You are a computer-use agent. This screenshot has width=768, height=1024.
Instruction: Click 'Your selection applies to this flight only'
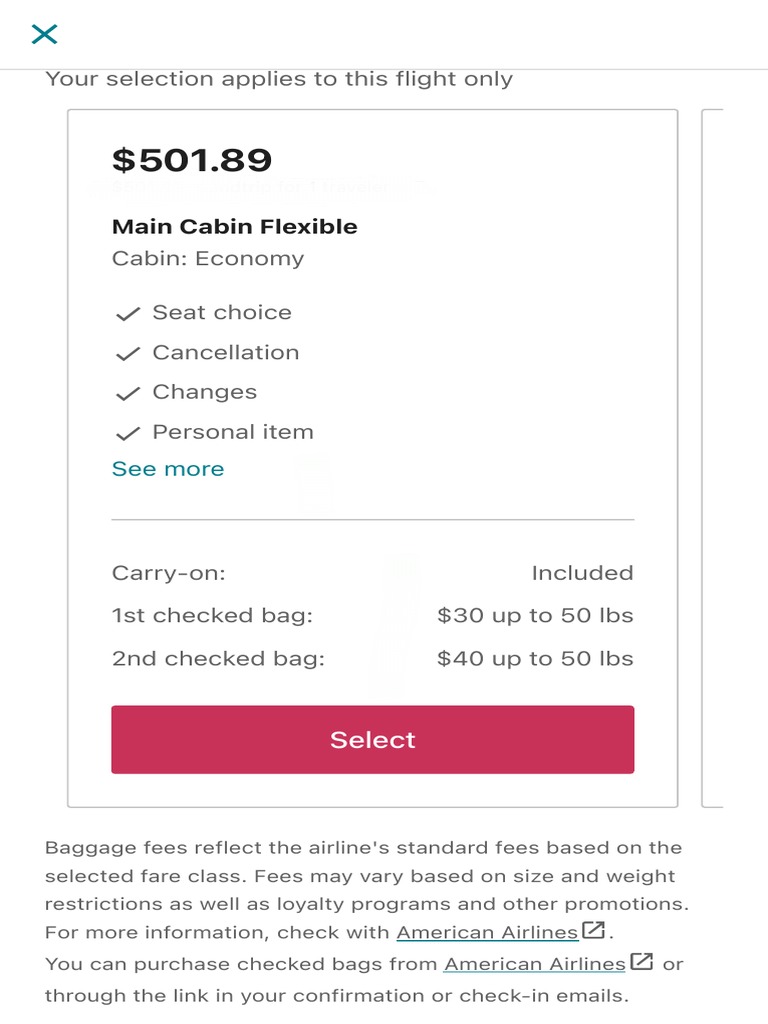[279, 79]
